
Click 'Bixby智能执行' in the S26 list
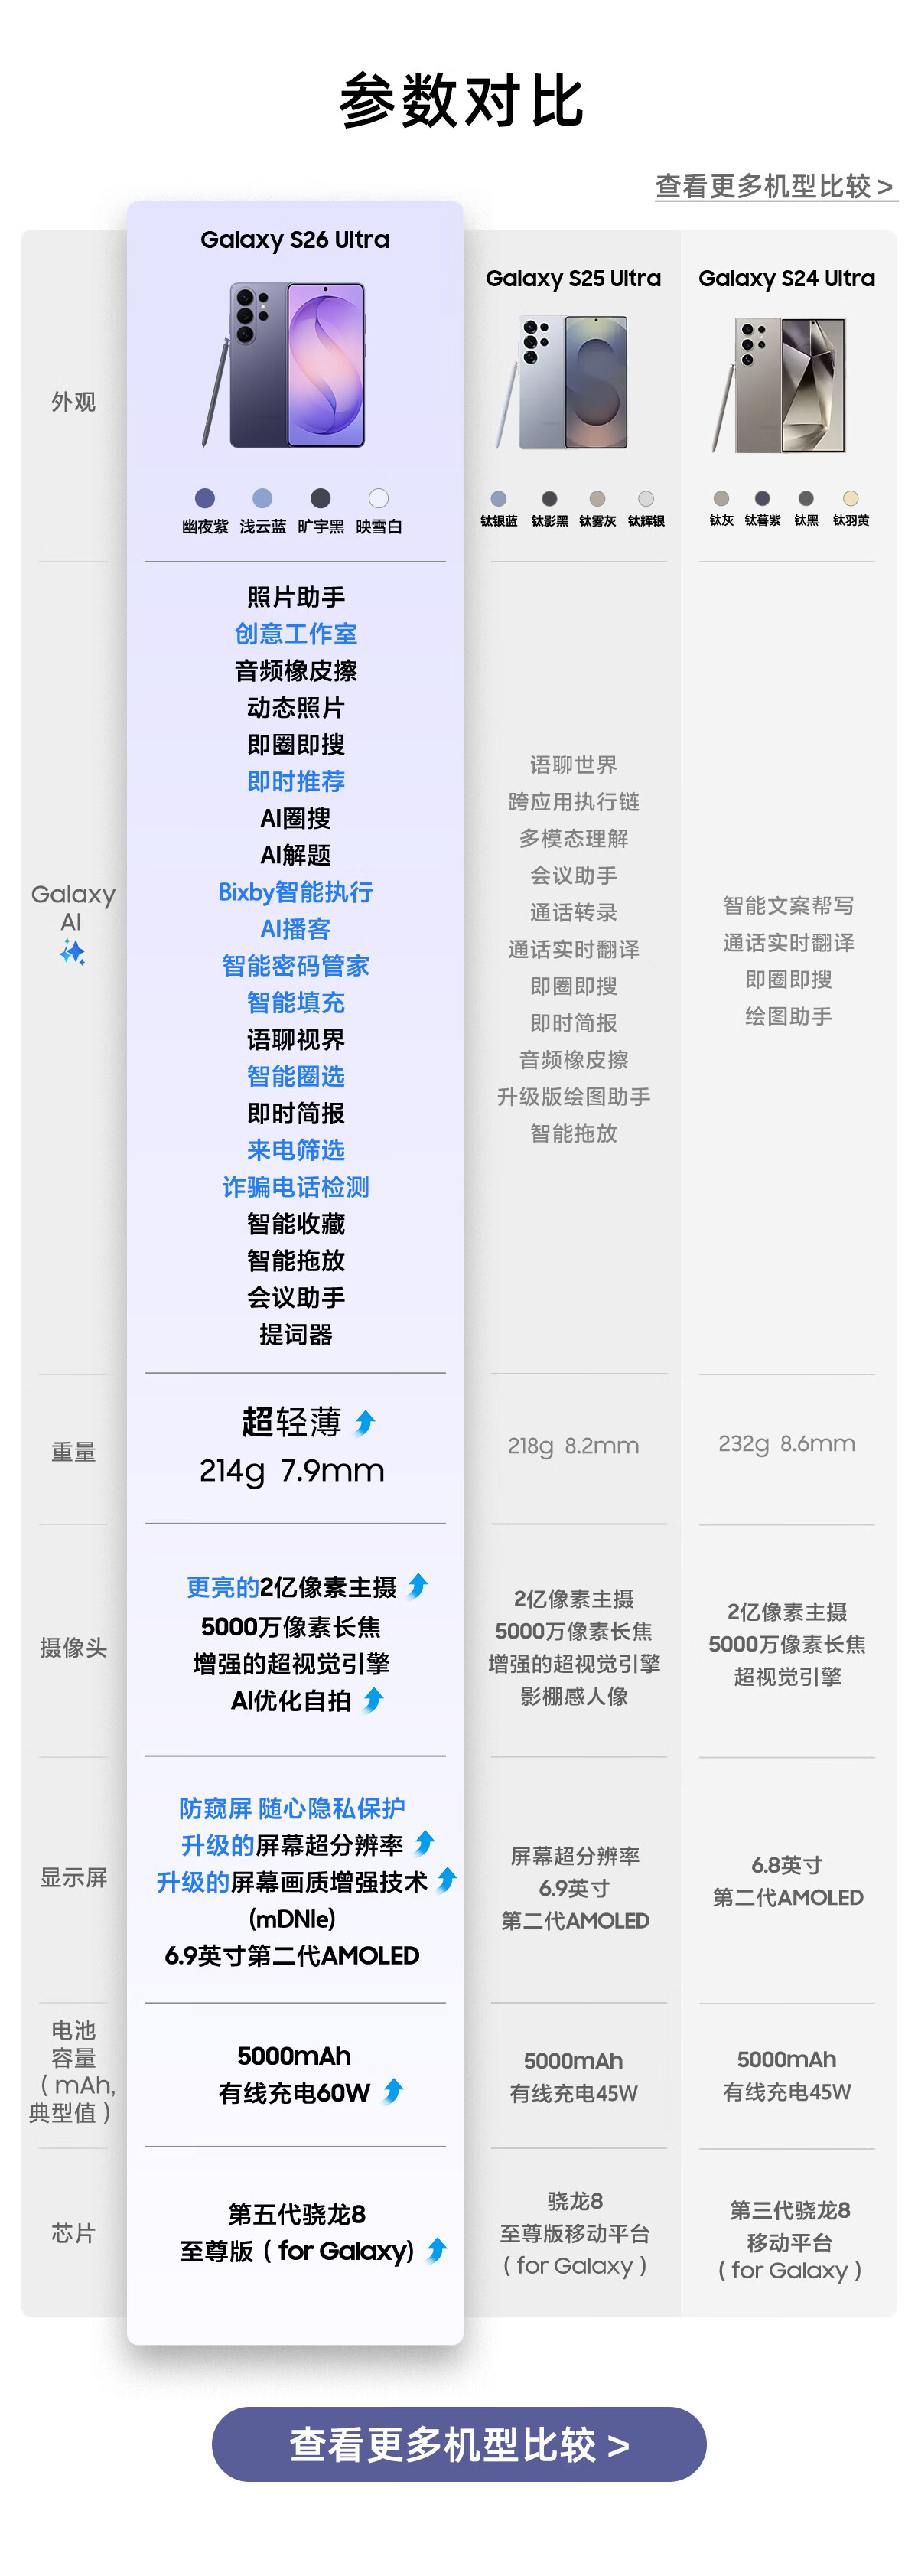point(296,892)
